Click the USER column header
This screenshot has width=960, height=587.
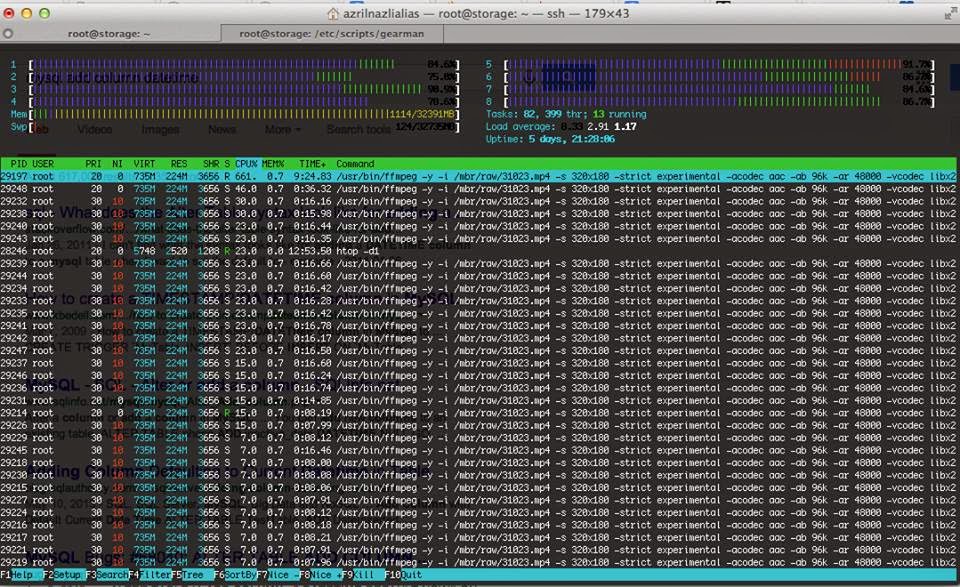click(x=43, y=164)
